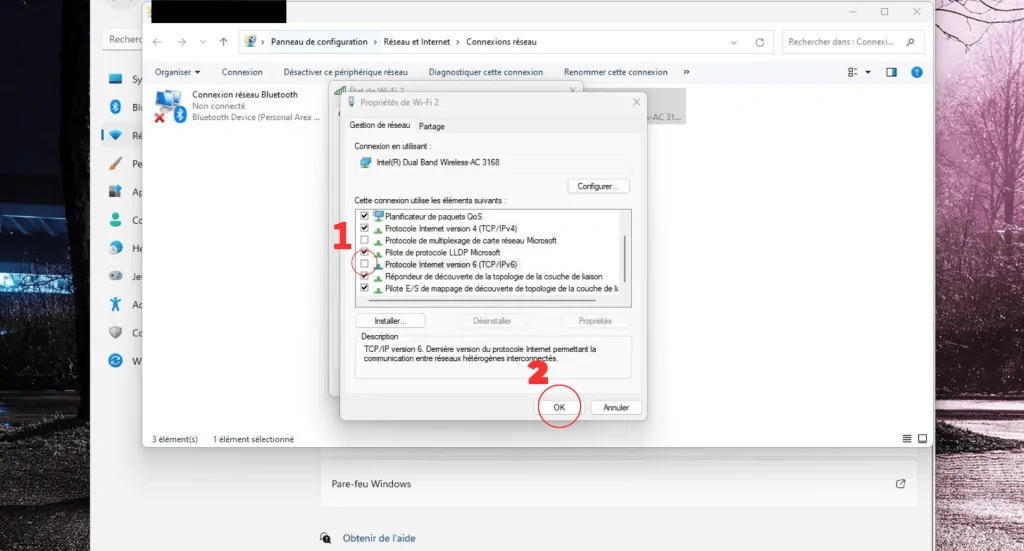Click the Désinstaller button
This screenshot has width=1024, height=551.
coord(492,321)
